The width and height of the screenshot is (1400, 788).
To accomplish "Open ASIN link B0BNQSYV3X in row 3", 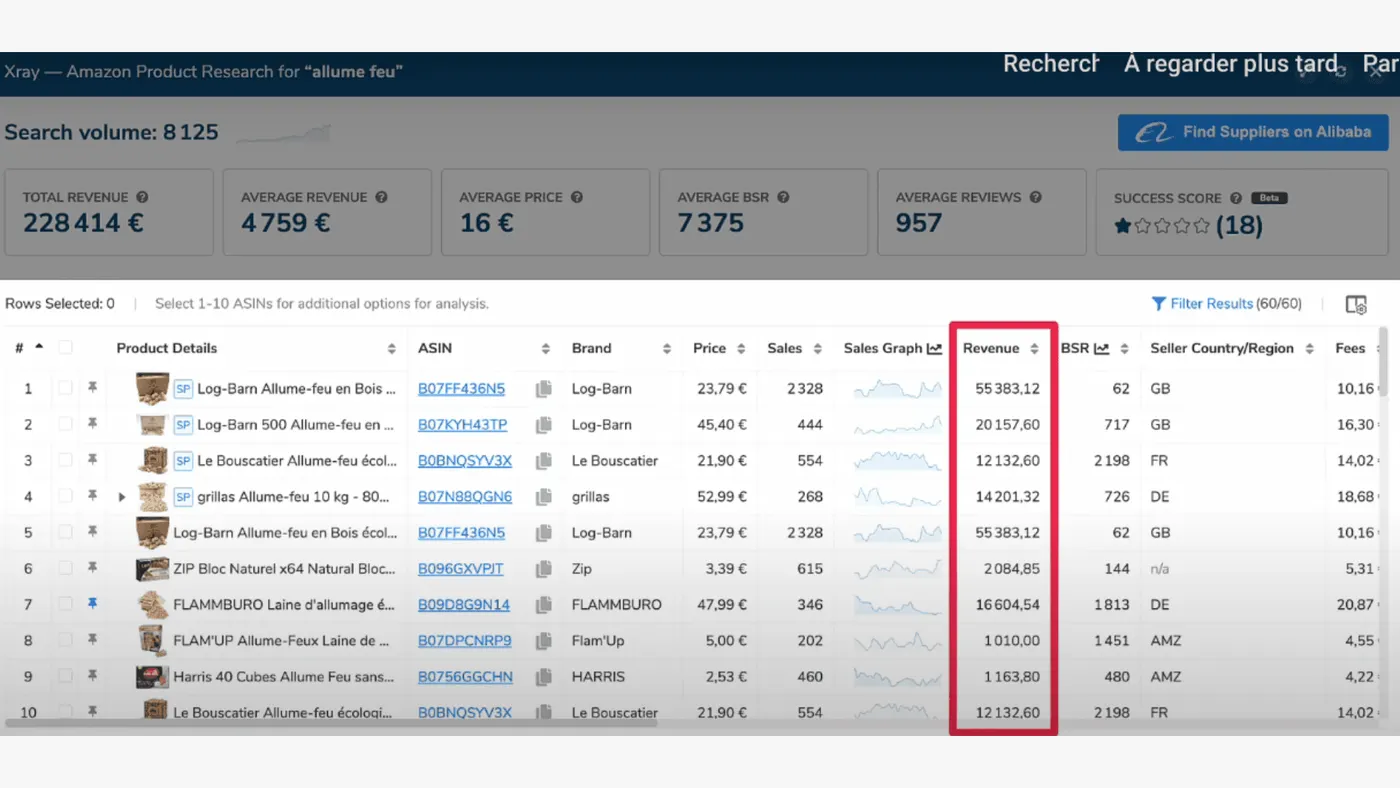I will tap(464, 461).
